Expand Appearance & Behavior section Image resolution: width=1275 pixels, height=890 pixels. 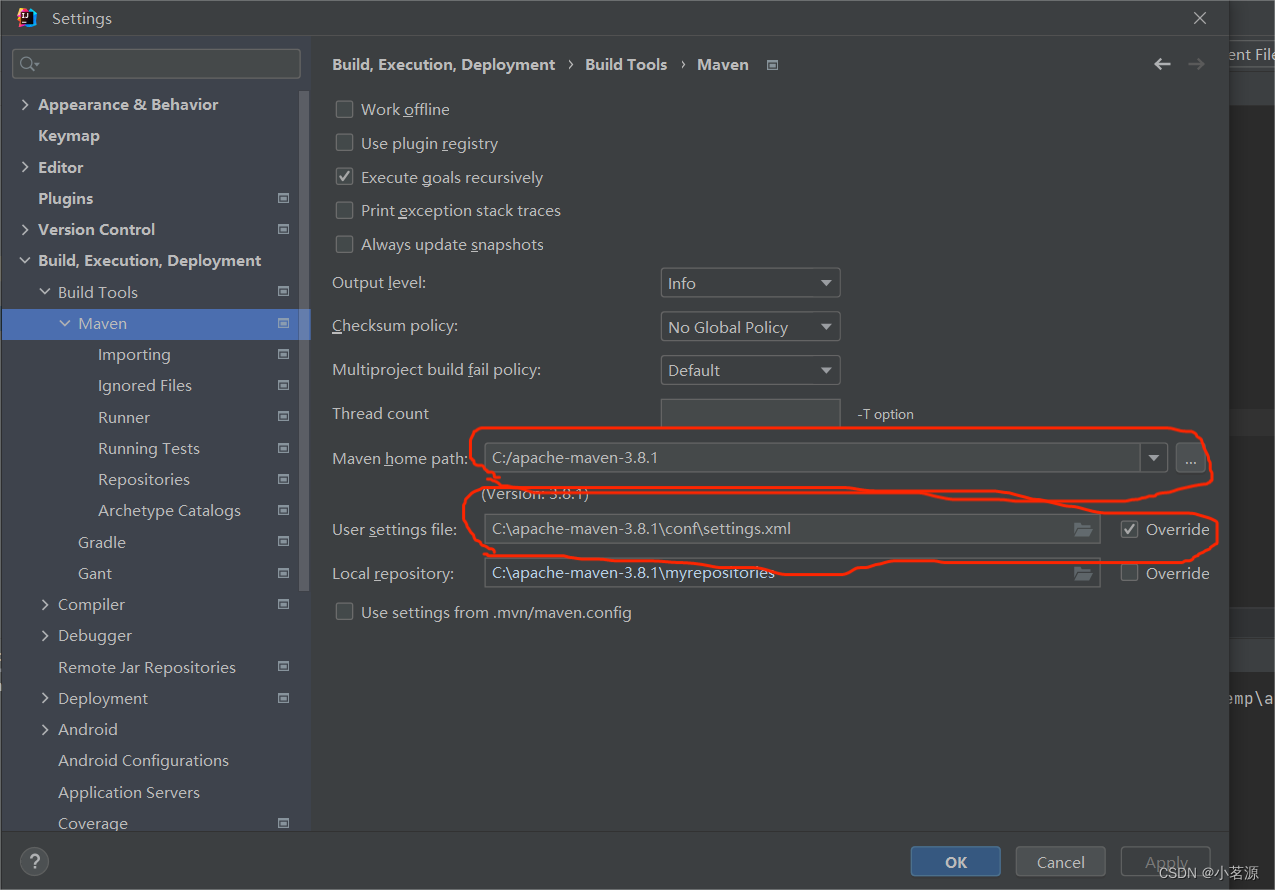(x=25, y=104)
